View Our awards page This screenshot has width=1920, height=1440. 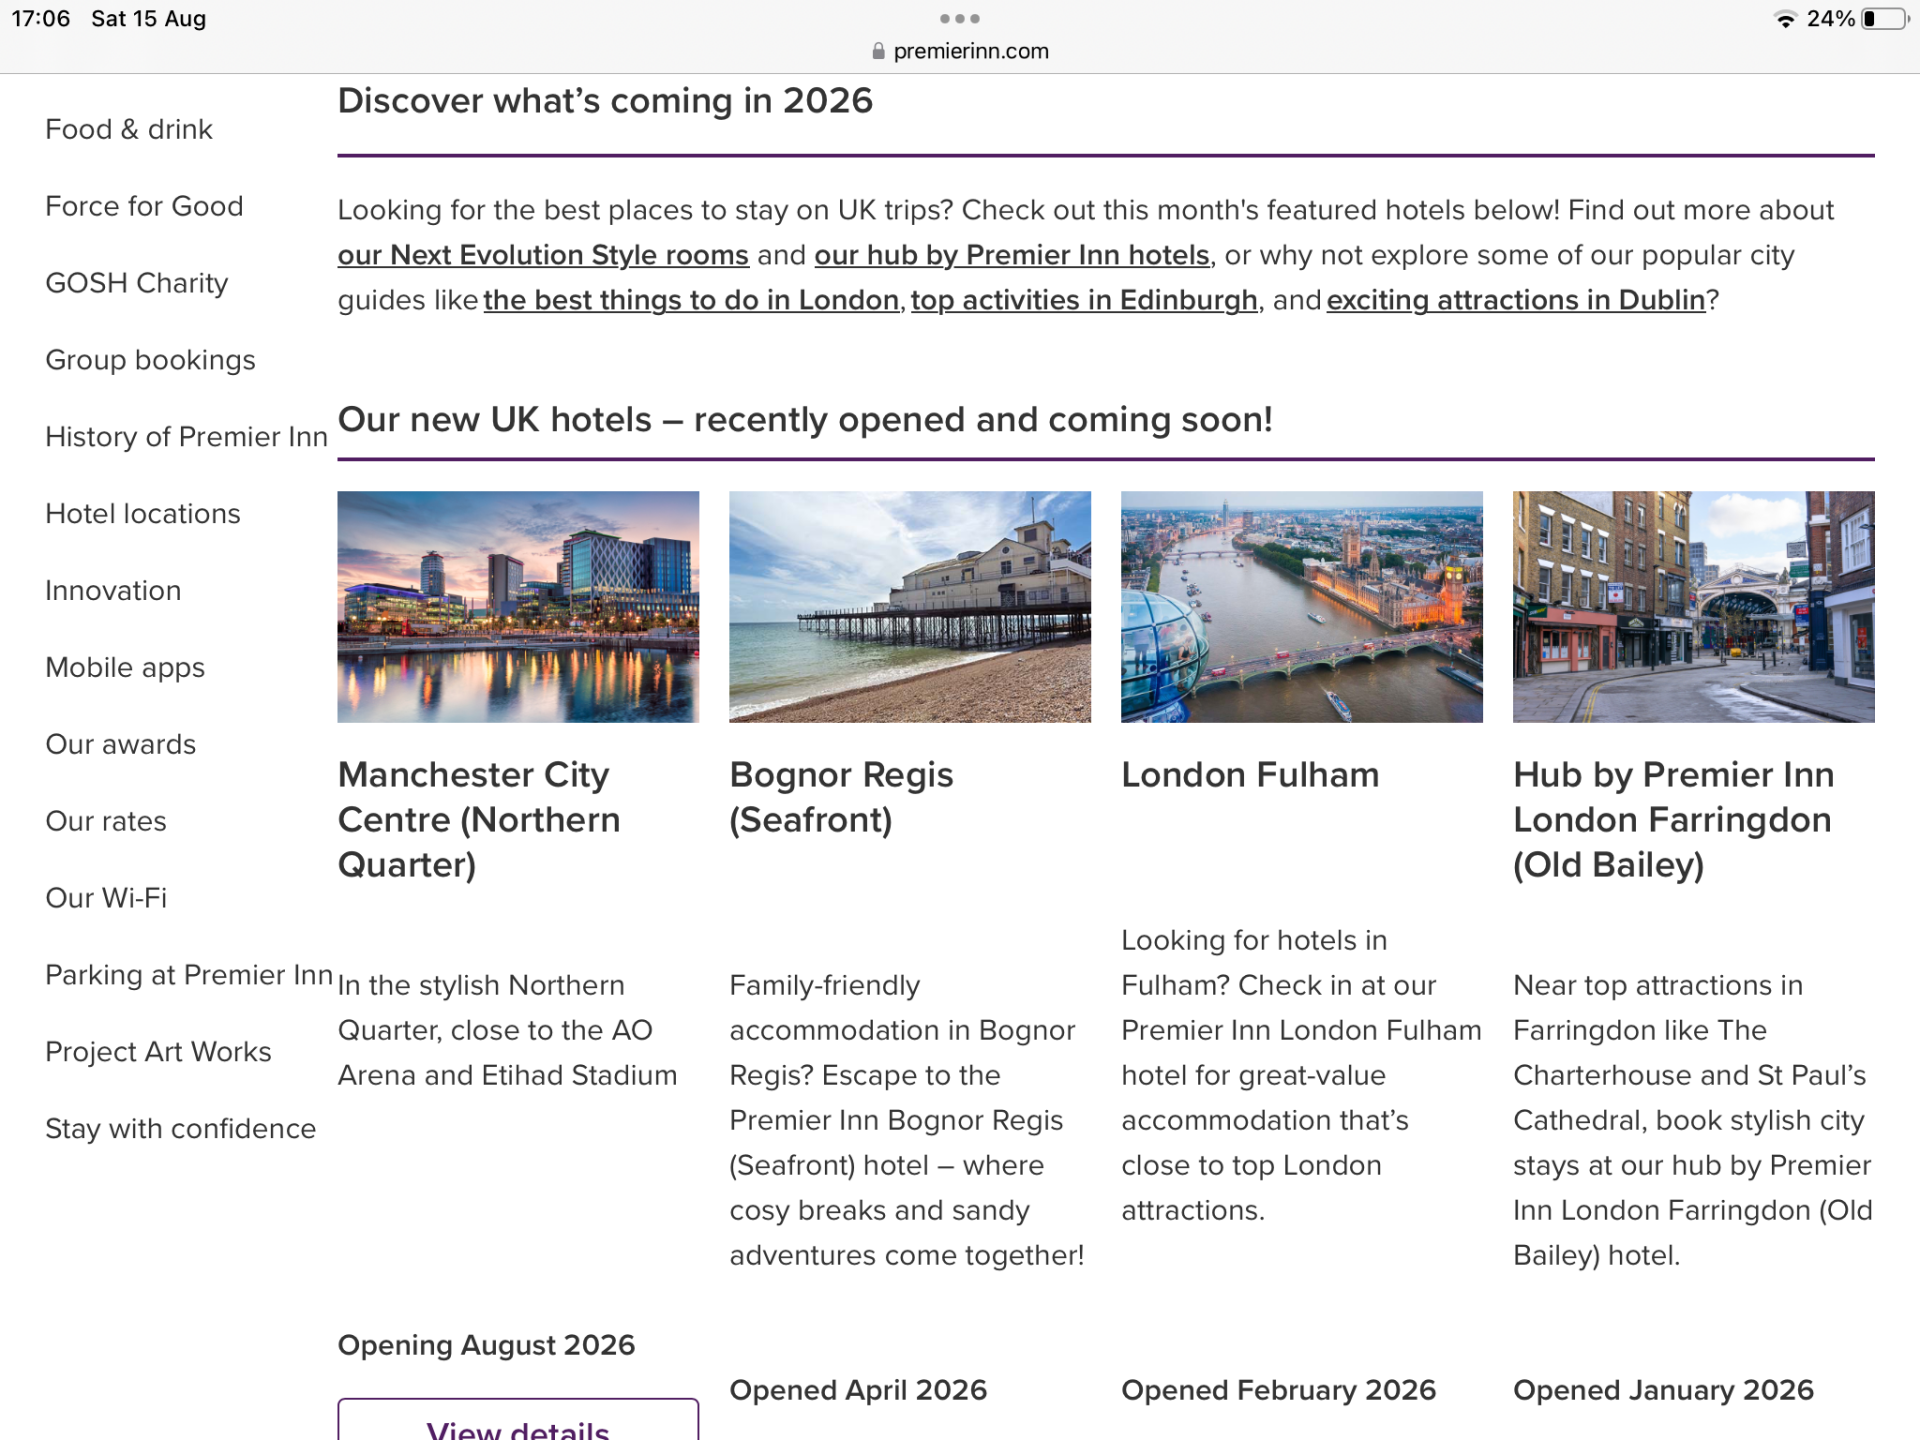pos(121,745)
